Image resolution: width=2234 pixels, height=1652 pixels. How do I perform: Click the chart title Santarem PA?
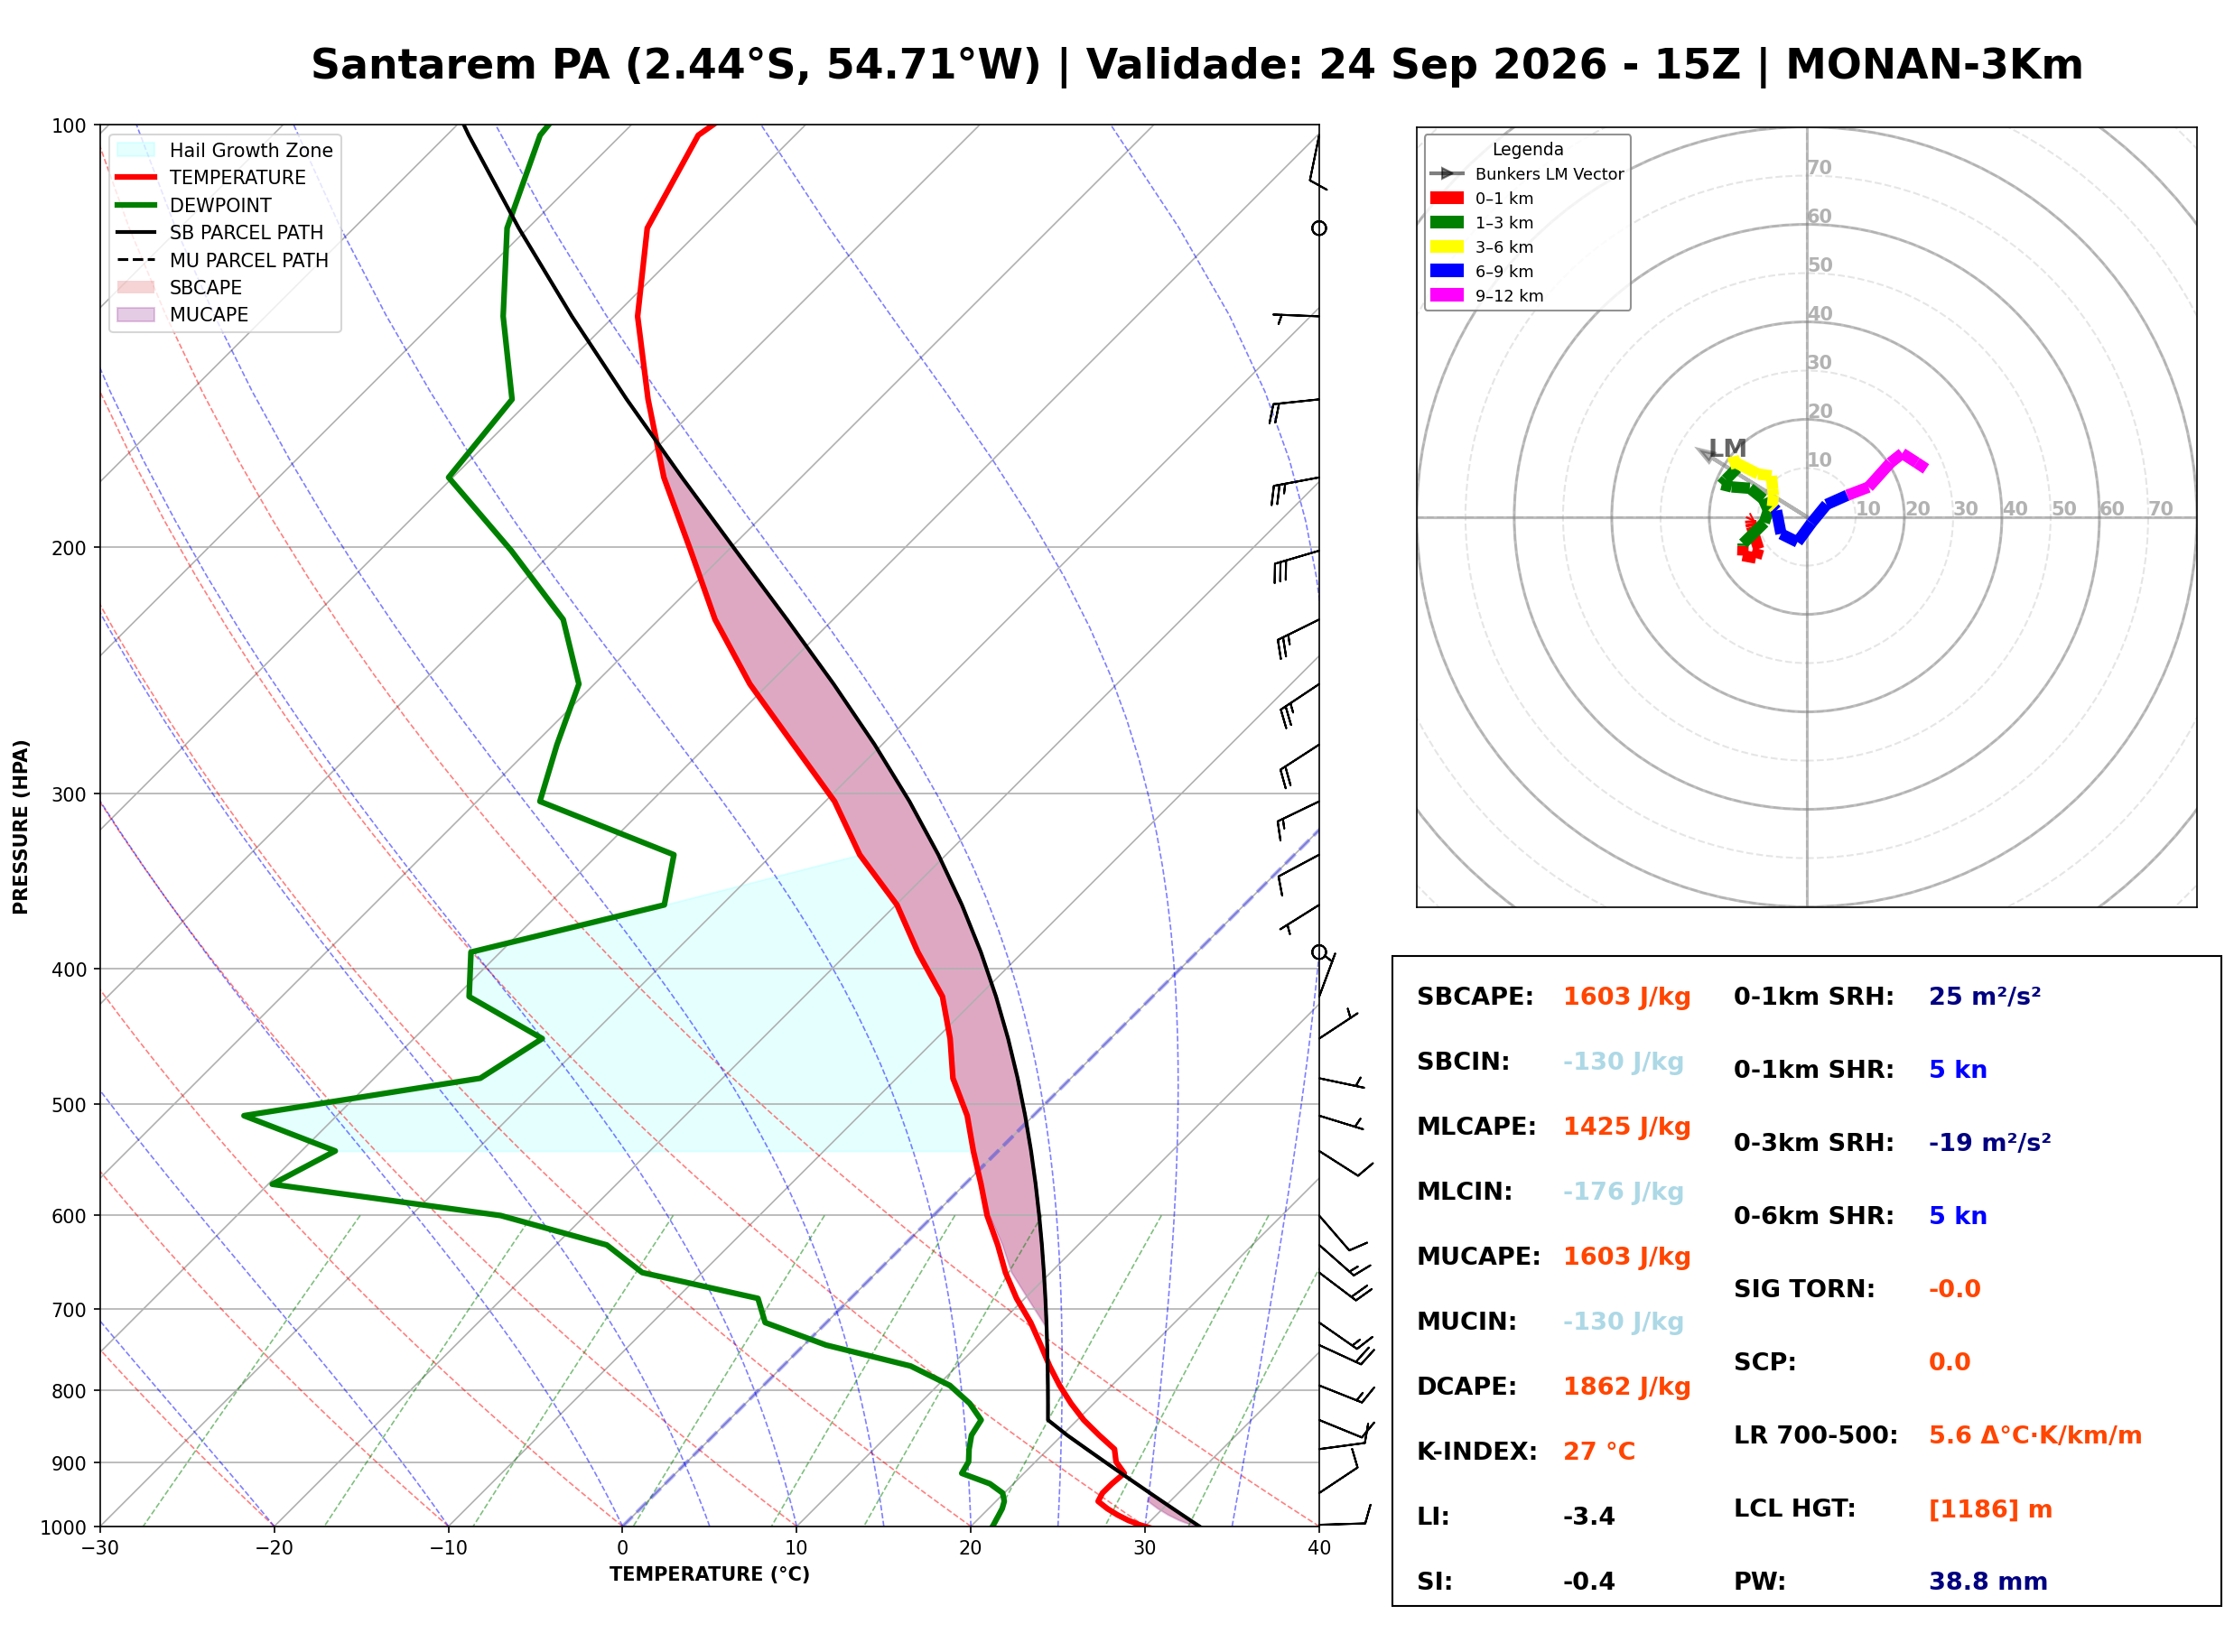(x=461, y=65)
